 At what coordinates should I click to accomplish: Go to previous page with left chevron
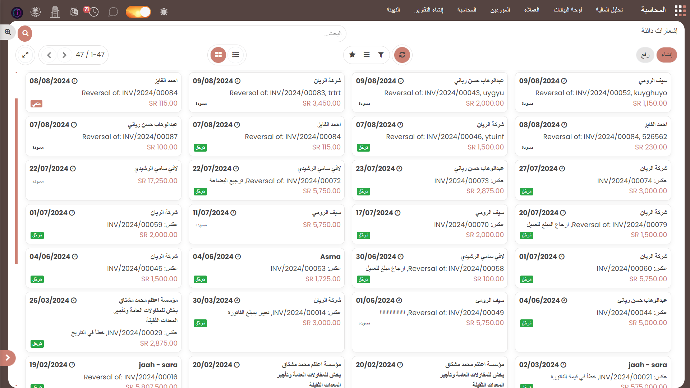tap(49, 55)
